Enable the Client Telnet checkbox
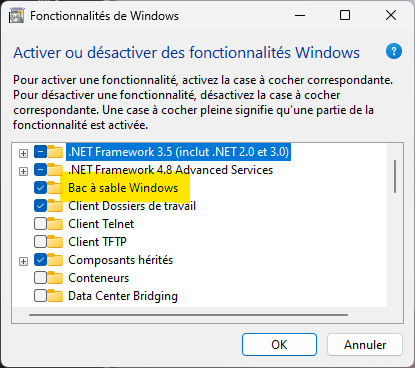The width and height of the screenshot is (415, 368). [x=40, y=224]
